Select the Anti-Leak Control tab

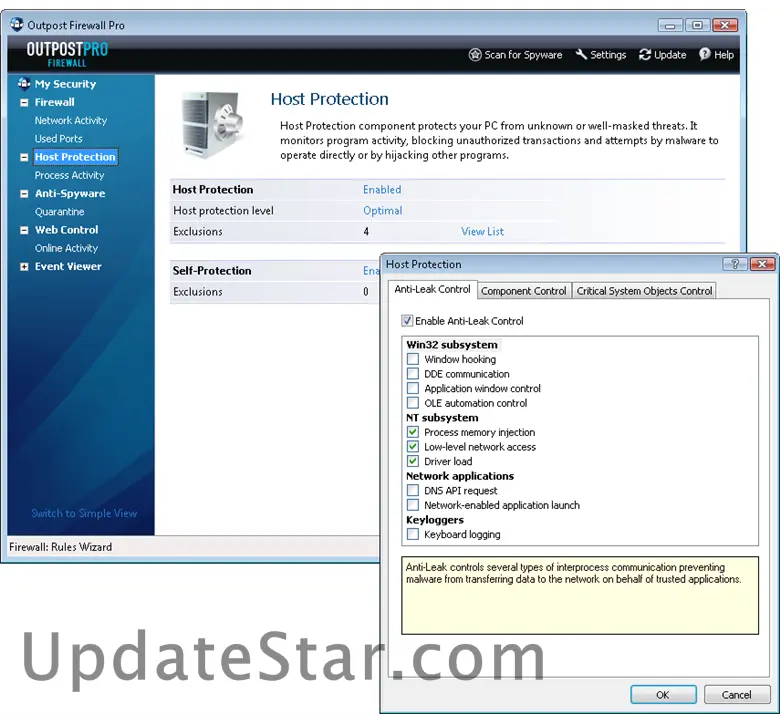pyautogui.click(x=432, y=290)
